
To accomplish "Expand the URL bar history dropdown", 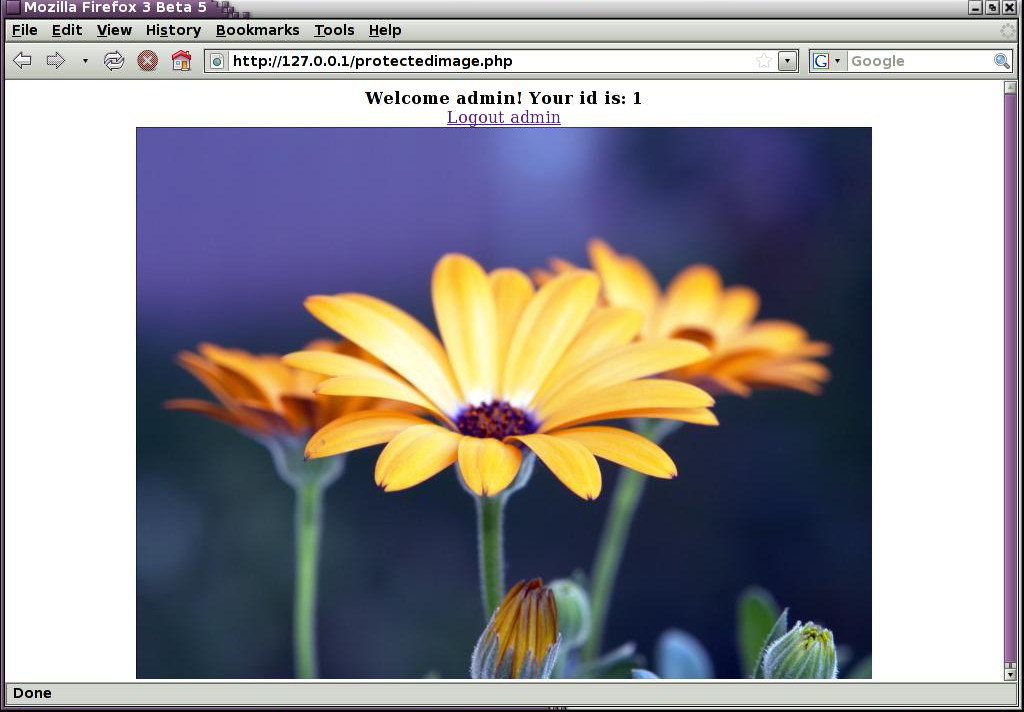I will 788,61.
